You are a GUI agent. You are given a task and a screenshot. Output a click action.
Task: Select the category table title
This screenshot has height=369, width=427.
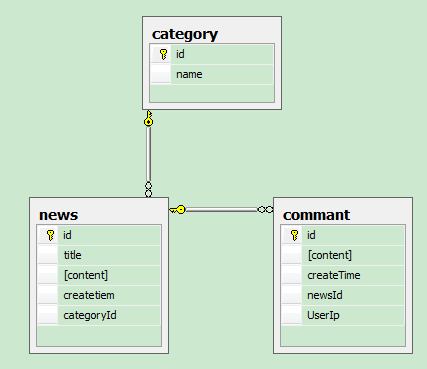click(x=185, y=34)
